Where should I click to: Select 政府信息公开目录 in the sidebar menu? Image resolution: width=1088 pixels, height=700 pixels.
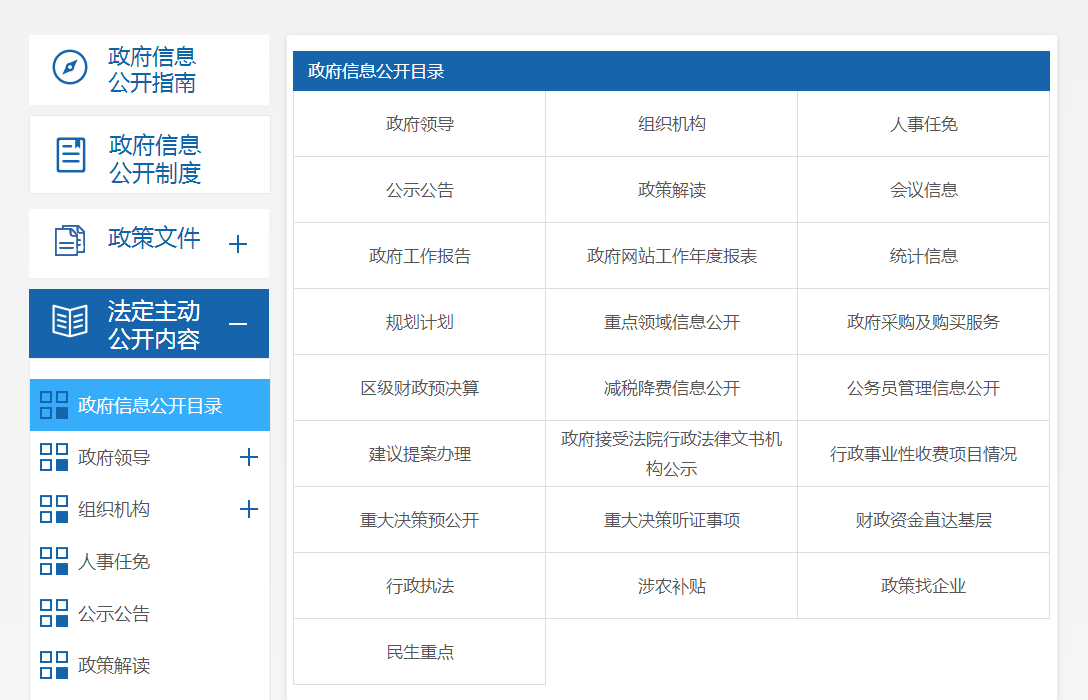pos(150,406)
